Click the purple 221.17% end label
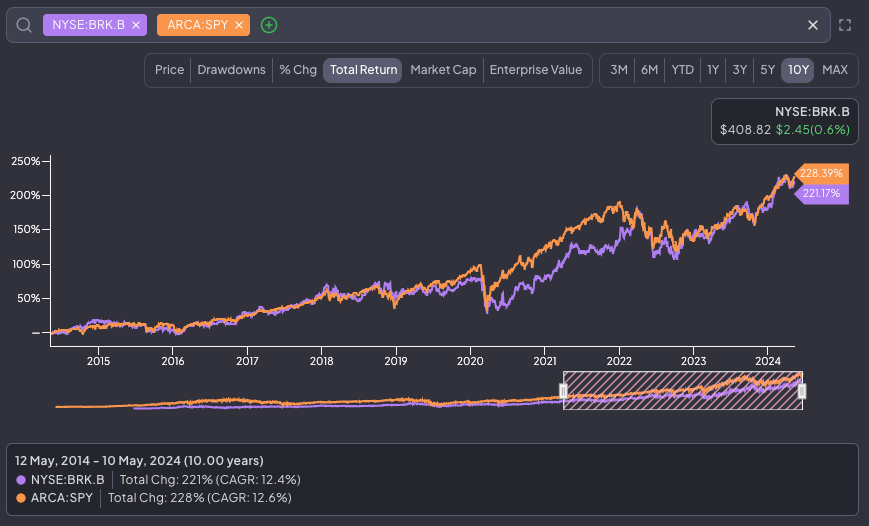 point(821,193)
